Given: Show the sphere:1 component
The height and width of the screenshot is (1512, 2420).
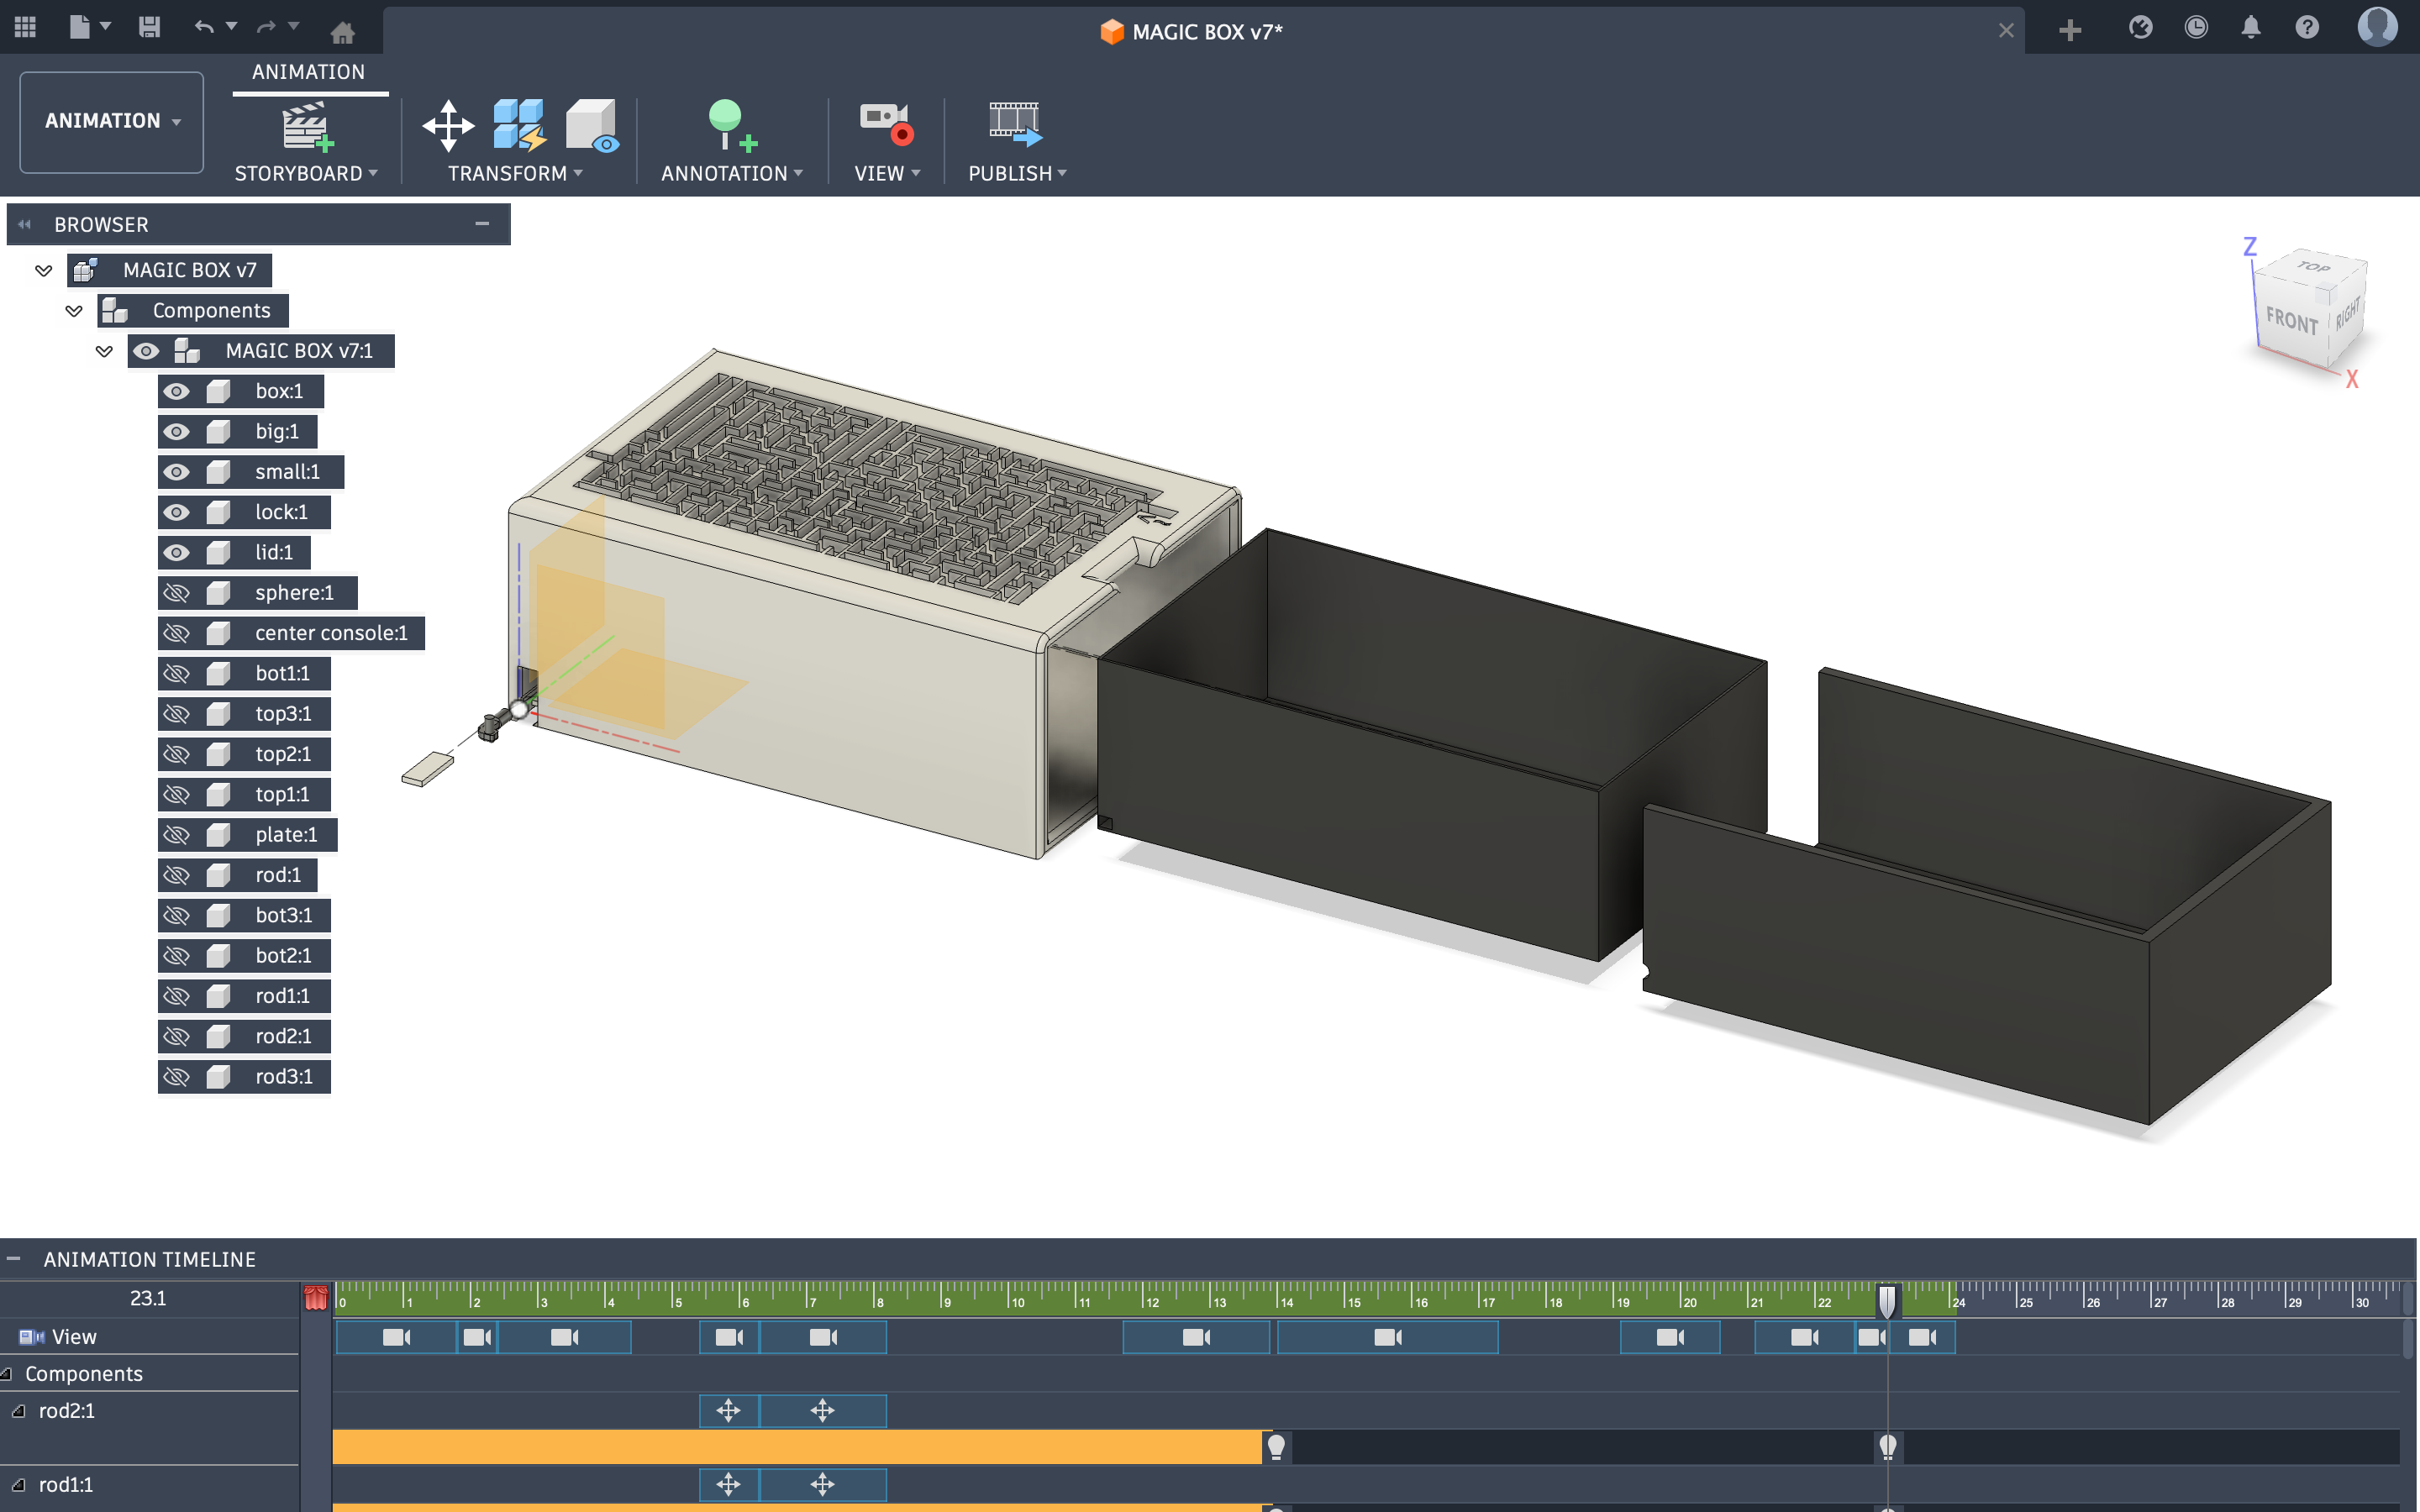Looking at the screenshot, I should point(176,593).
